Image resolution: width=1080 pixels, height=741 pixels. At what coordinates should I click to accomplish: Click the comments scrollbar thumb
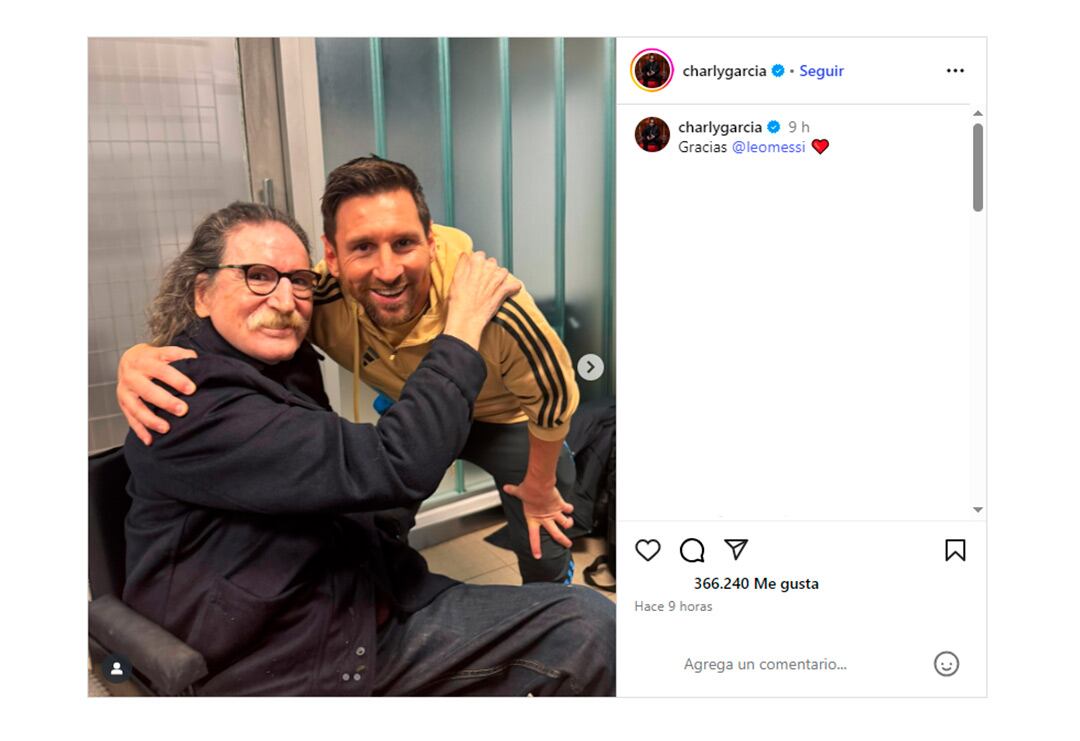click(977, 167)
